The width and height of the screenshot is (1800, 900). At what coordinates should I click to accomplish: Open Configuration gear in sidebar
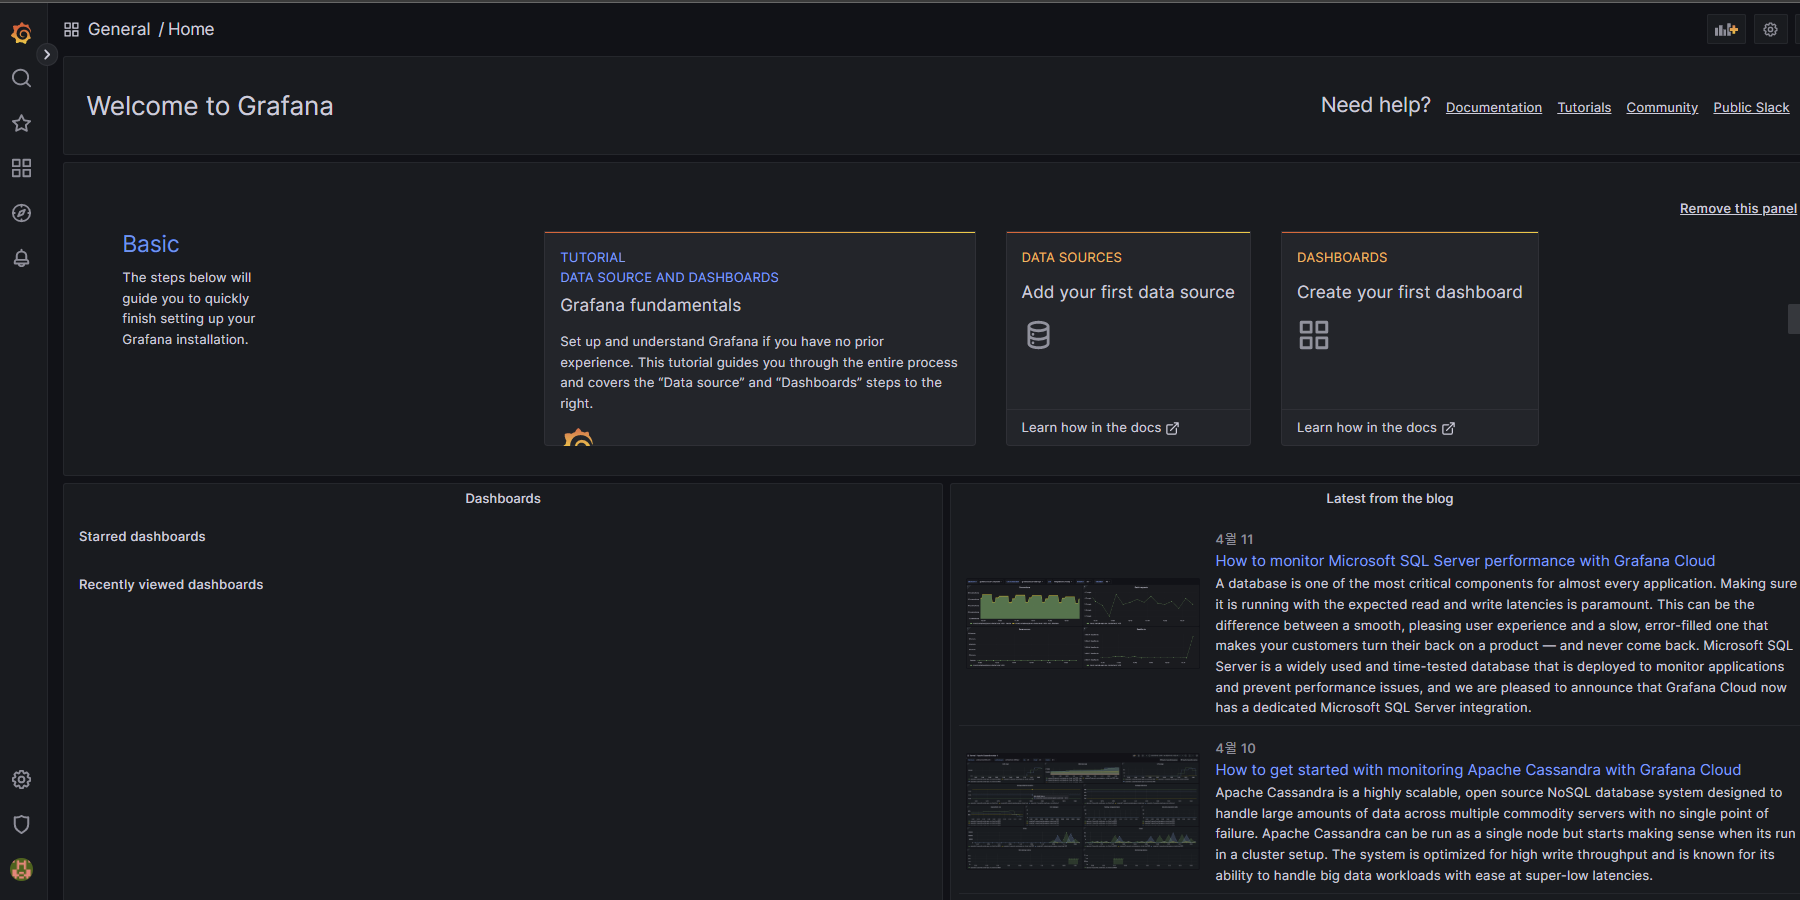[x=21, y=779]
